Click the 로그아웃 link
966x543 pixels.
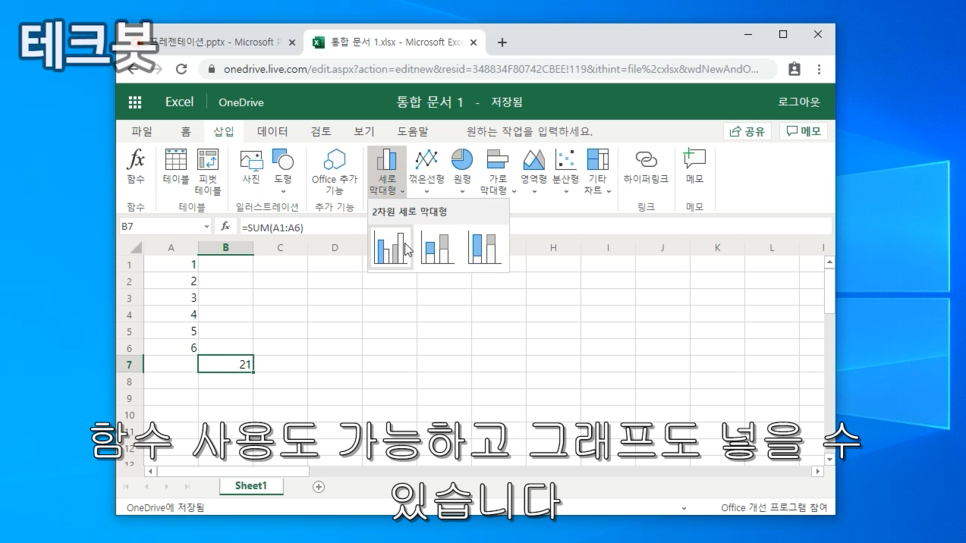click(798, 102)
